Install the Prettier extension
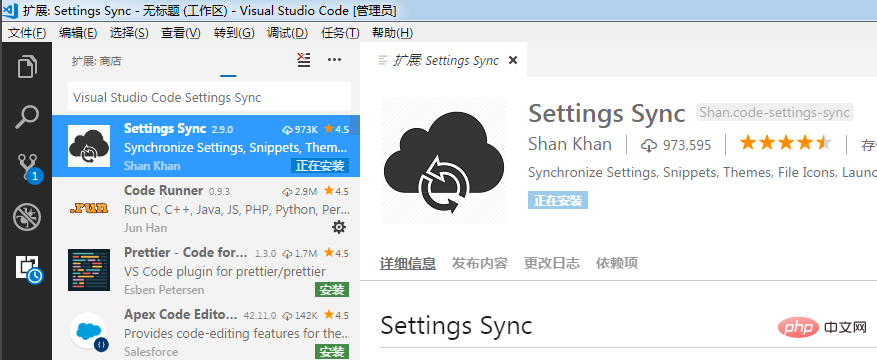The image size is (877, 360). click(332, 290)
